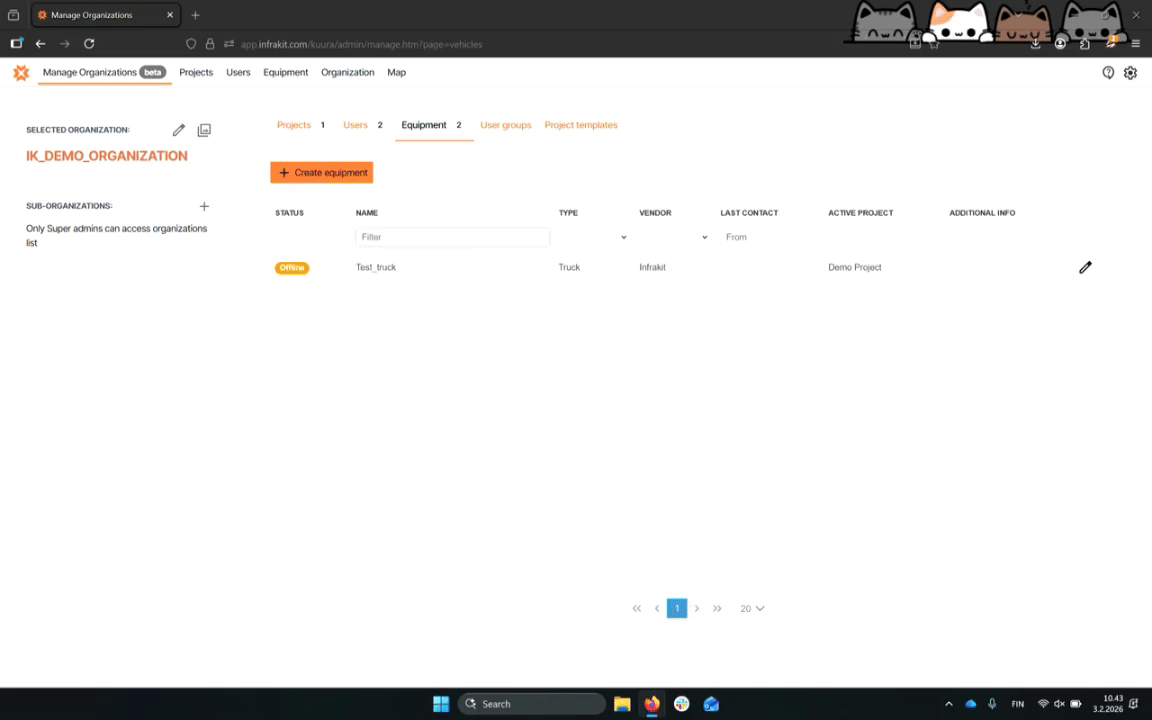Toggle the browser sidebar button
Image resolution: width=1152 pixels, height=720 pixels.
16,44
